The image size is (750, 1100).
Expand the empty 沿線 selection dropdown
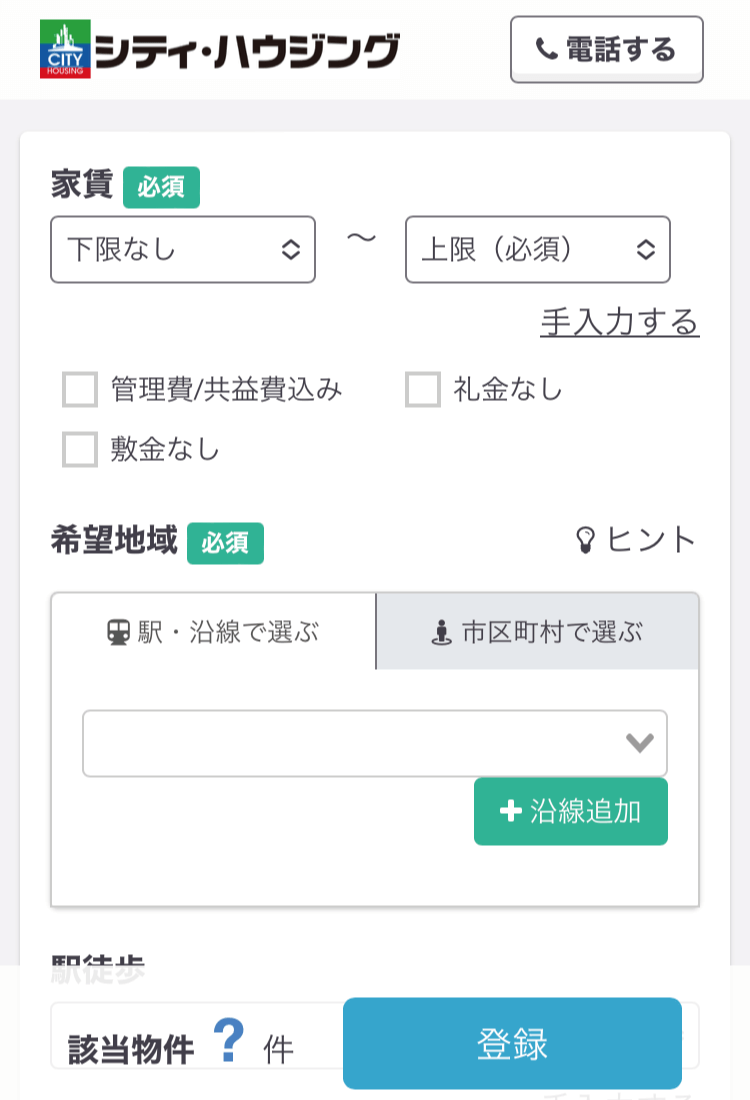[375, 742]
